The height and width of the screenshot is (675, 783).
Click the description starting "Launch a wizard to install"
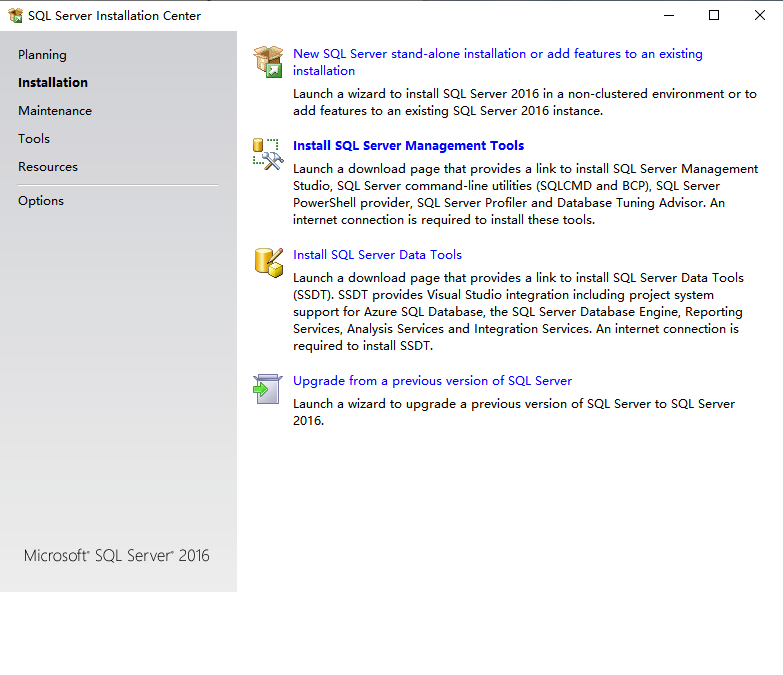[525, 102]
